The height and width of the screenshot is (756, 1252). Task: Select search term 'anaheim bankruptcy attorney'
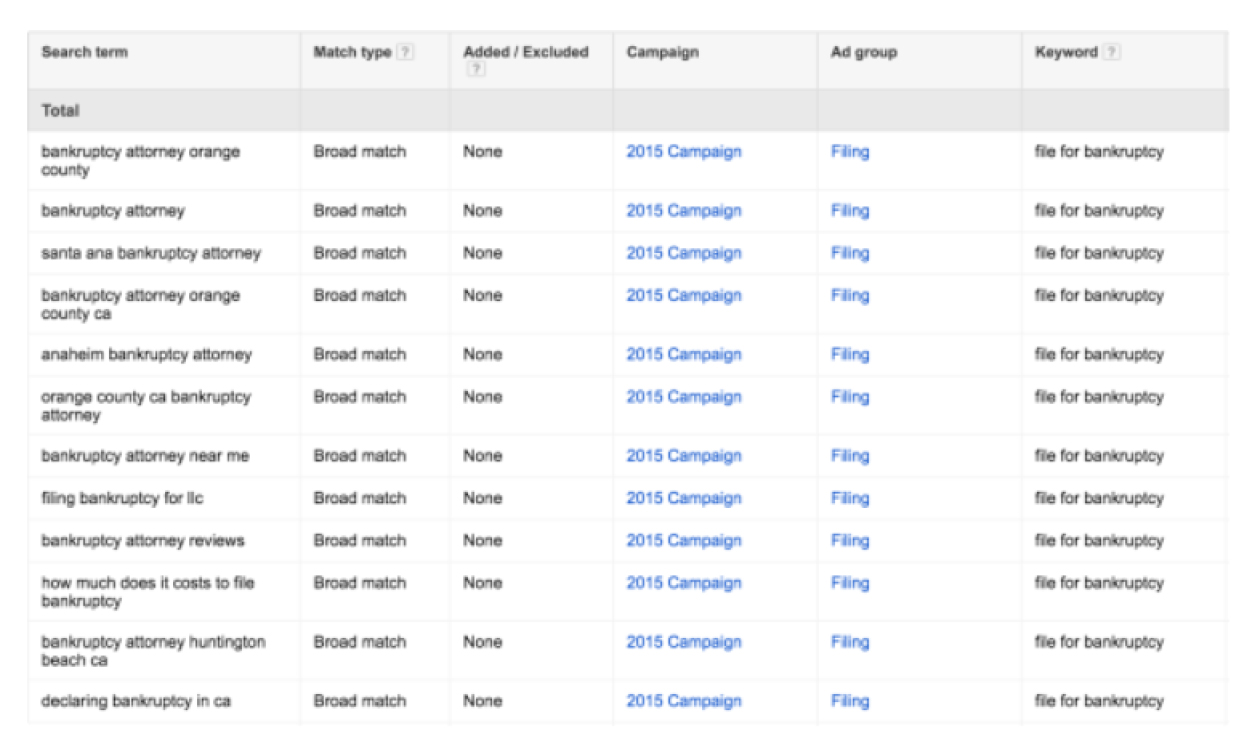[146, 354]
